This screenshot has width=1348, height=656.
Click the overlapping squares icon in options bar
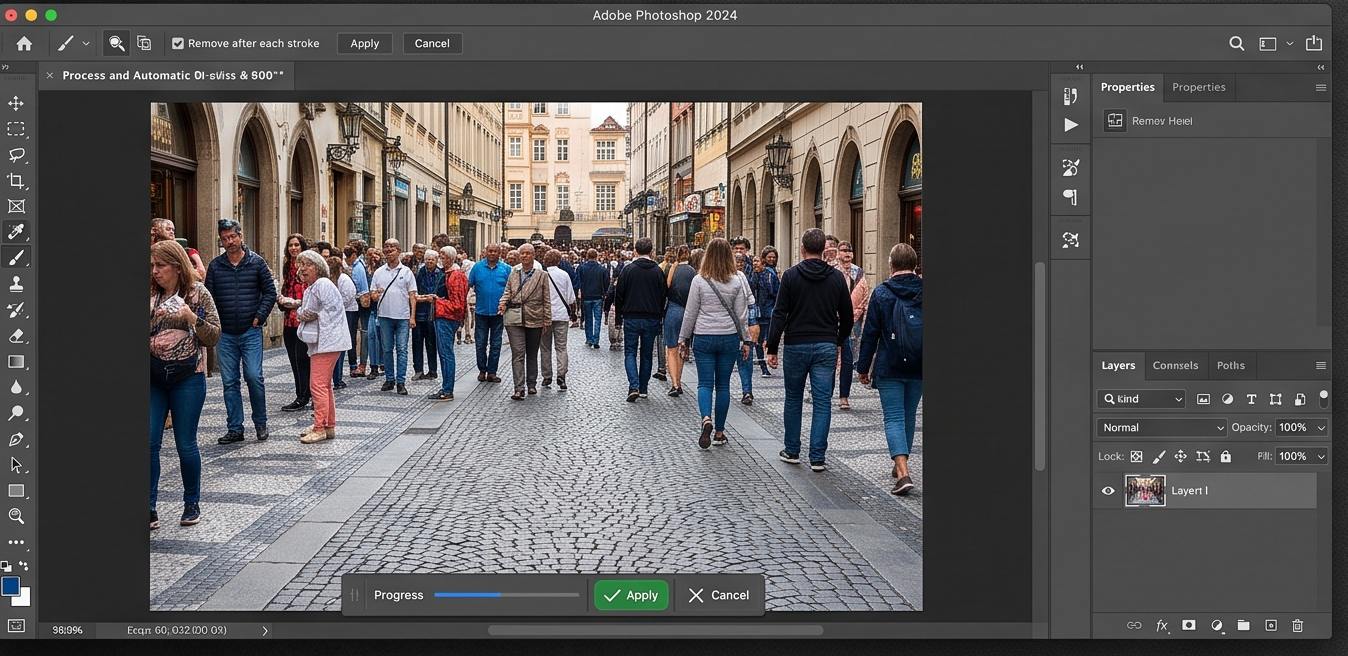144,43
